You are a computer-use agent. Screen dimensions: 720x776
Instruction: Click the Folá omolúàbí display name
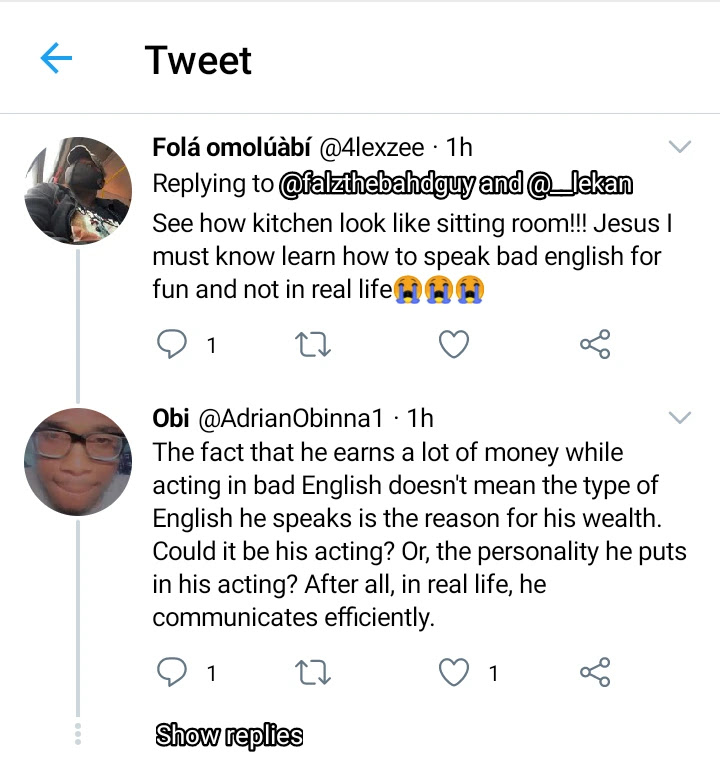click(232, 148)
